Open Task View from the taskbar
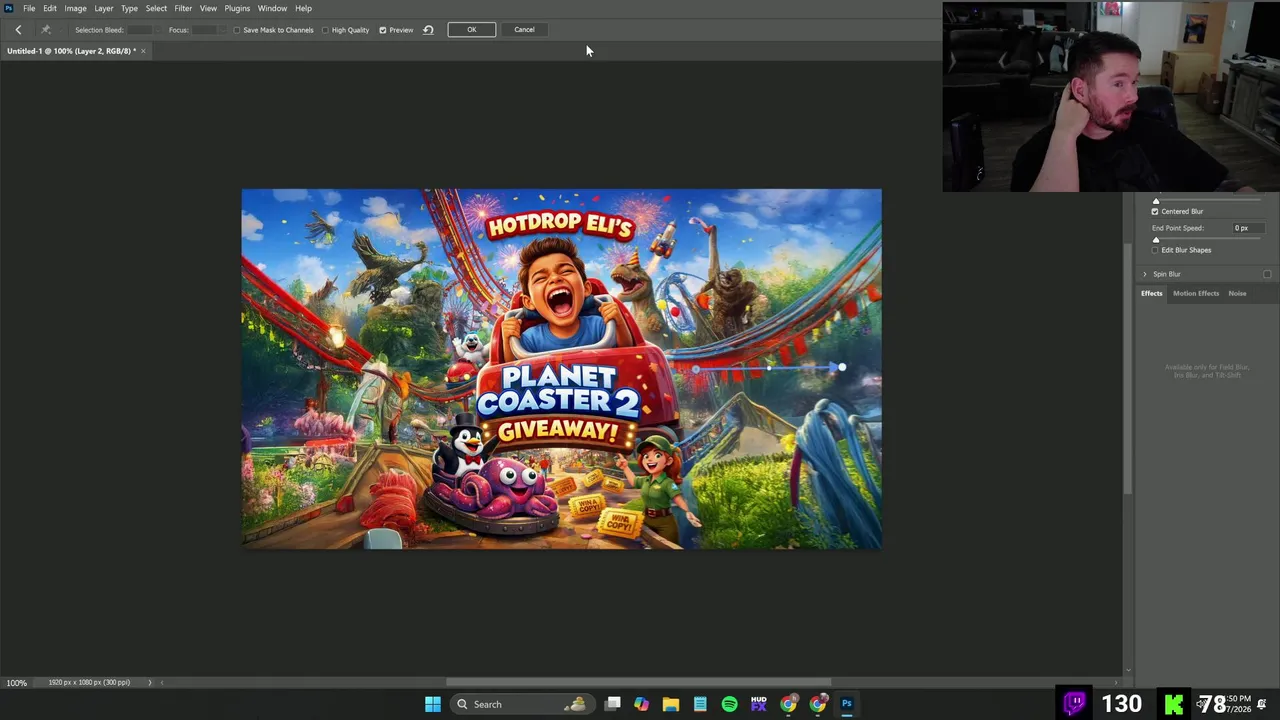 click(x=612, y=704)
